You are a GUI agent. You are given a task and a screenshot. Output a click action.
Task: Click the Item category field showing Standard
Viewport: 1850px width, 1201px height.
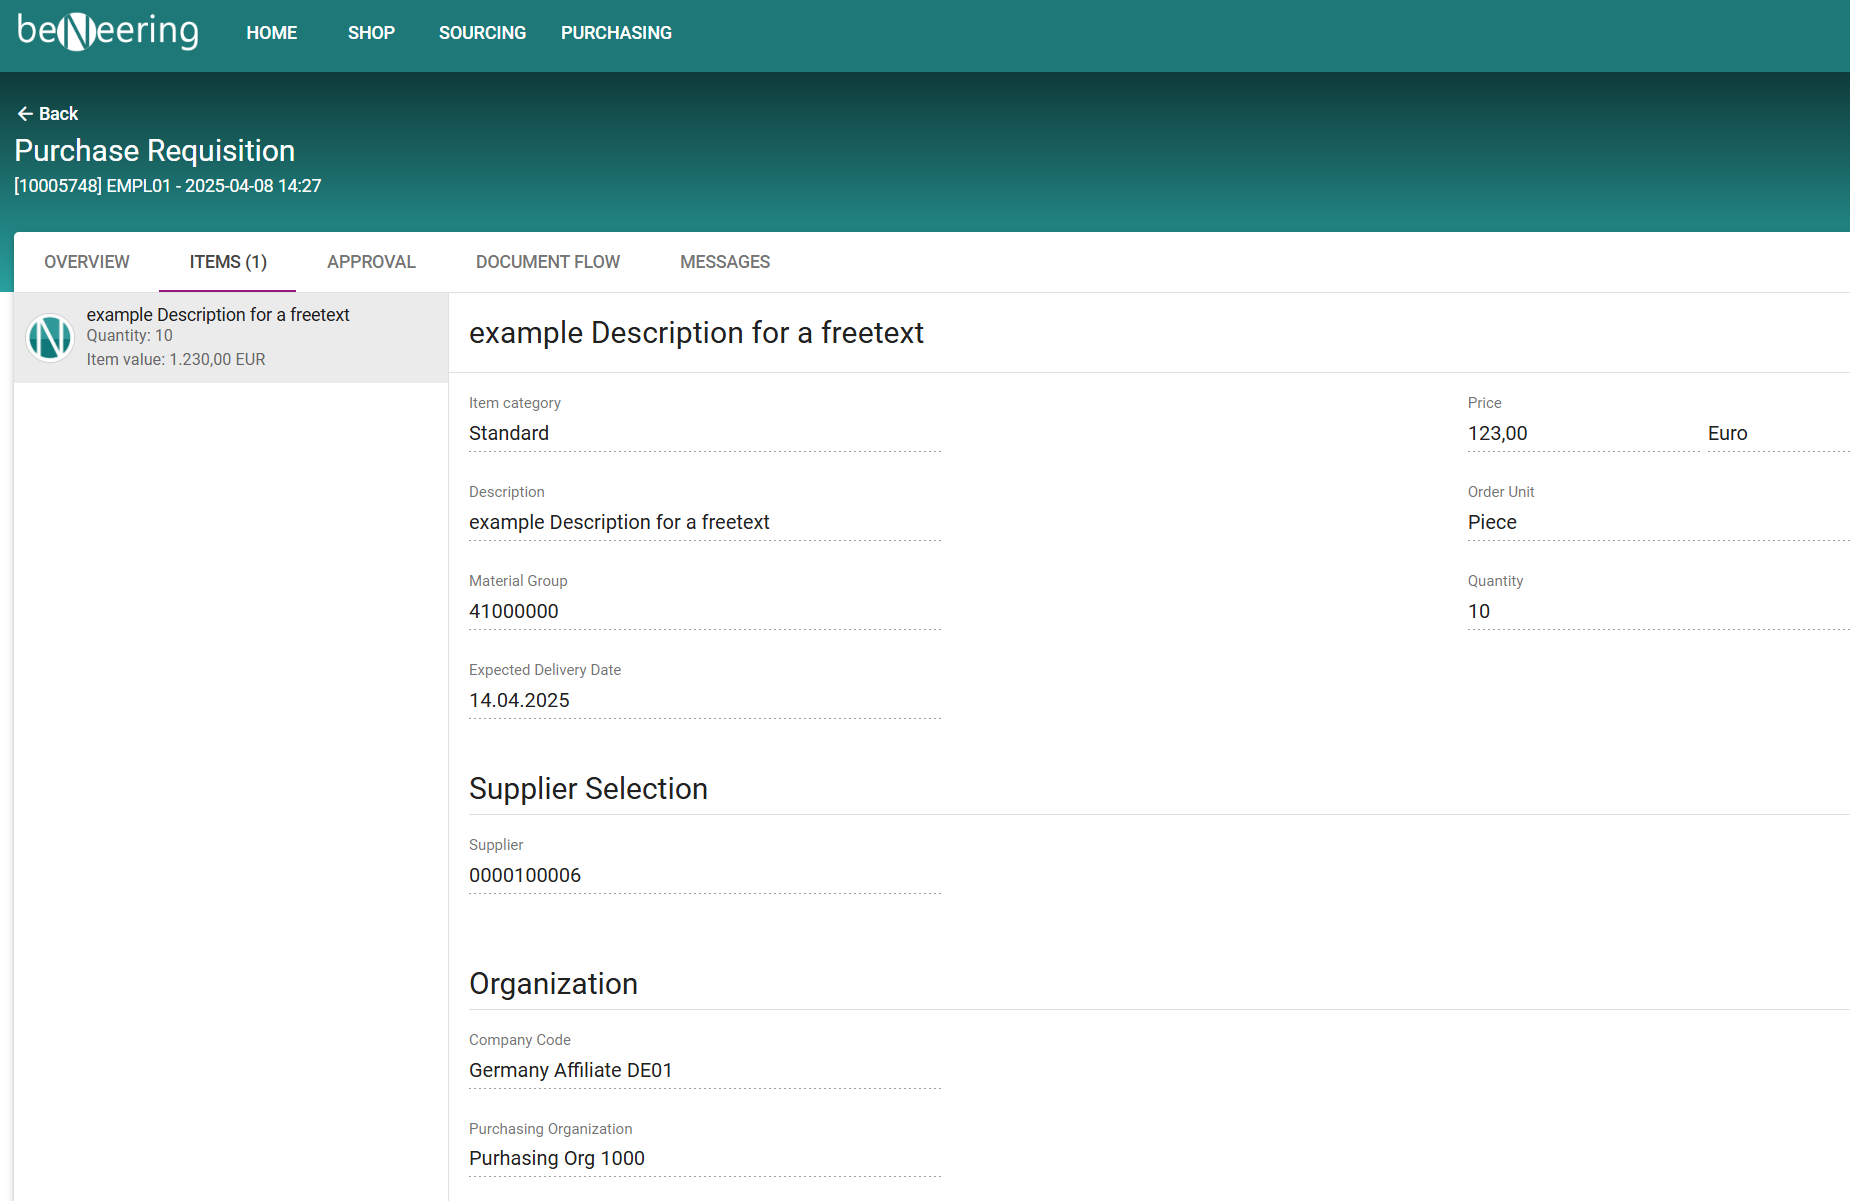(x=704, y=434)
